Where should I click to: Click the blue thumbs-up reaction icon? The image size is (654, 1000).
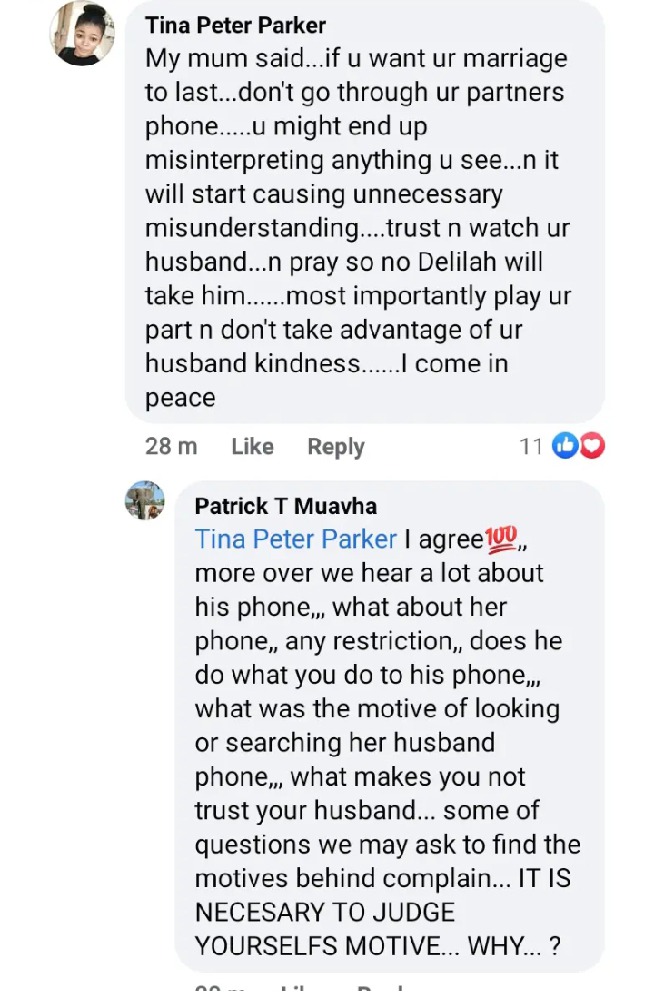pyautogui.click(x=565, y=446)
